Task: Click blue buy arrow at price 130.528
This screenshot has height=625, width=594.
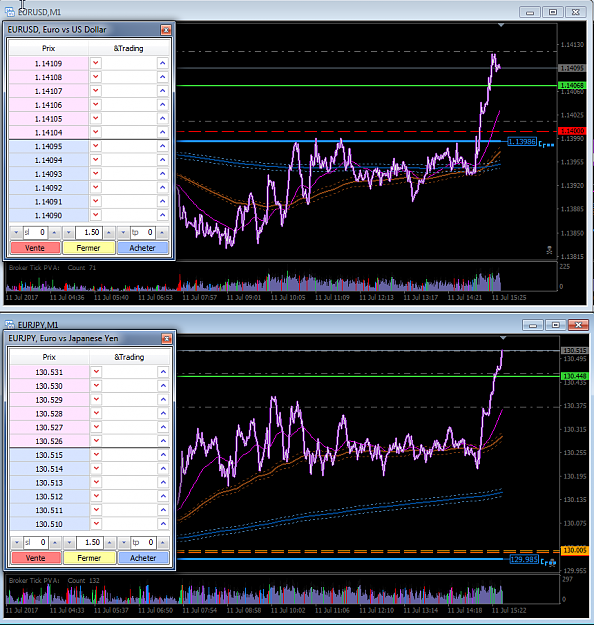Action: pyautogui.click(x=163, y=413)
